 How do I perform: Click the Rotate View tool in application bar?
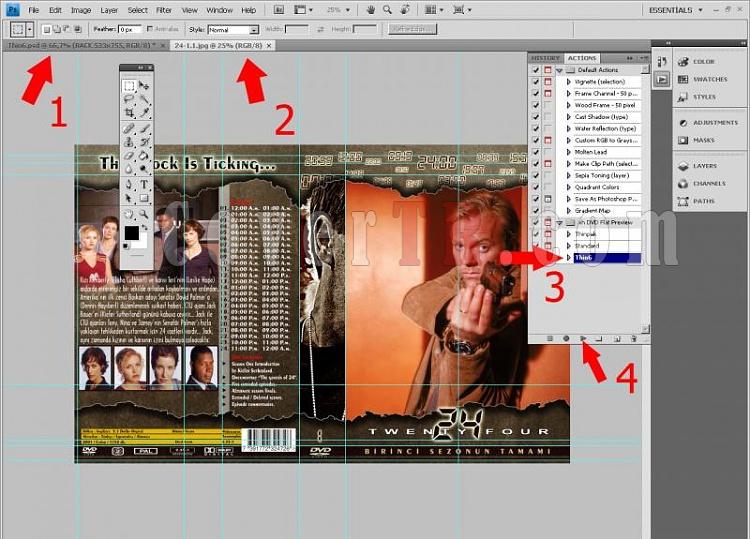pyautogui.click(x=405, y=10)
